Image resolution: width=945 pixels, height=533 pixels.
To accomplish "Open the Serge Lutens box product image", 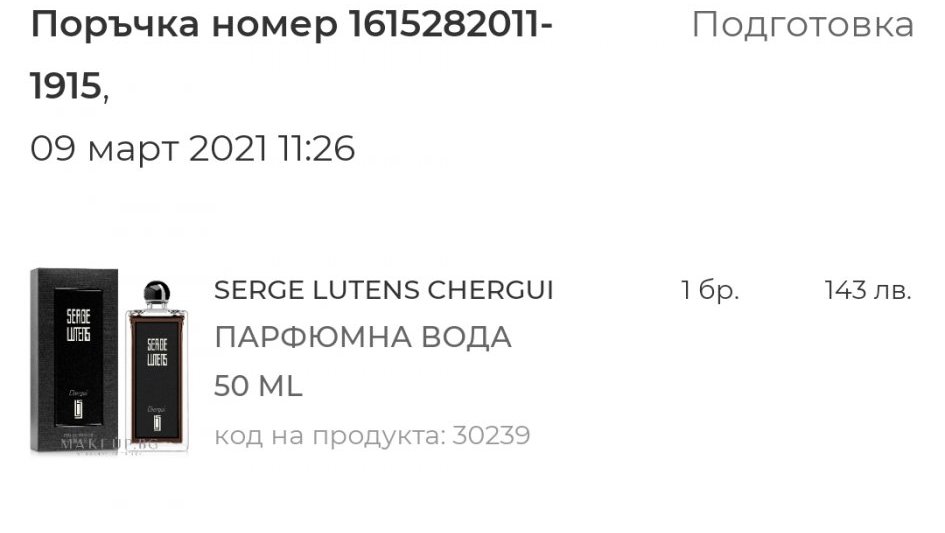I will (x=74, y=360).
